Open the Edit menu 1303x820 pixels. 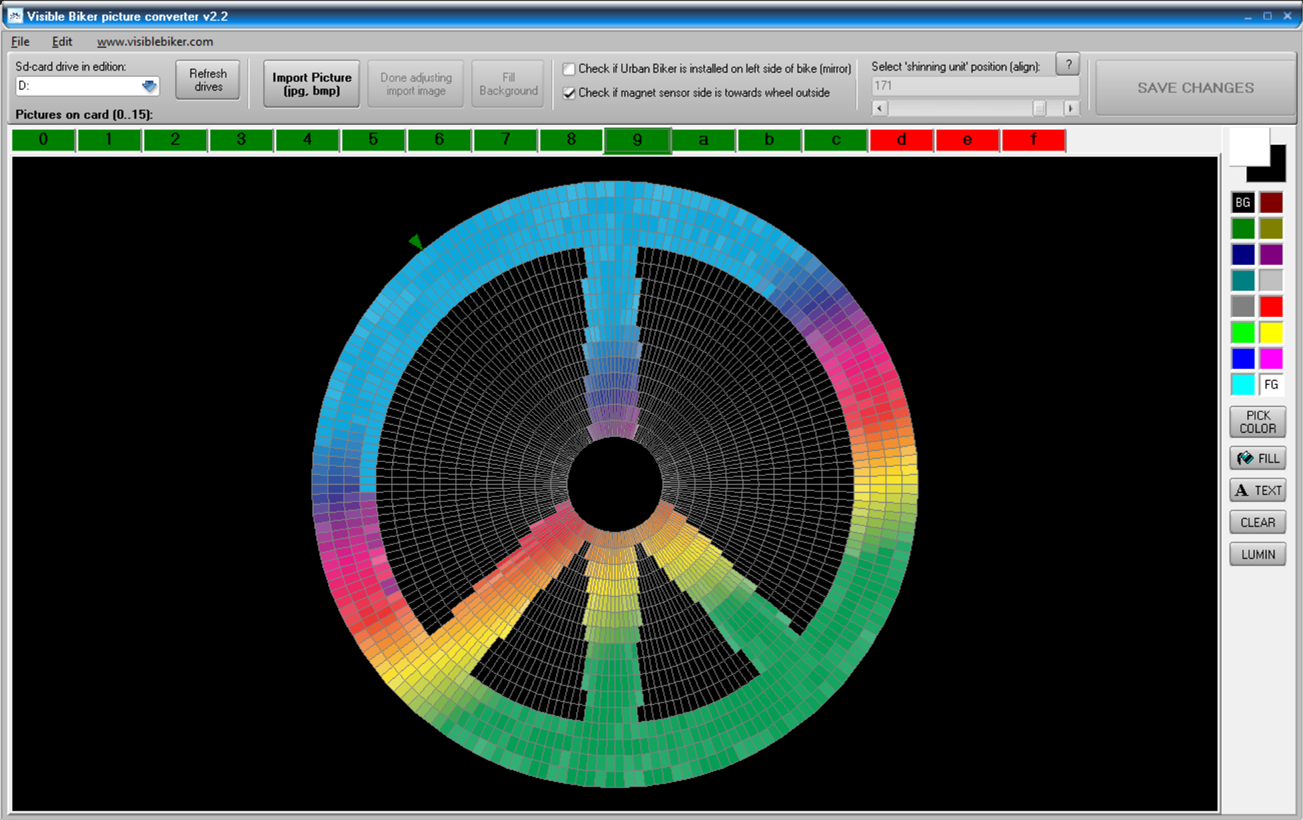click(62, 42)
